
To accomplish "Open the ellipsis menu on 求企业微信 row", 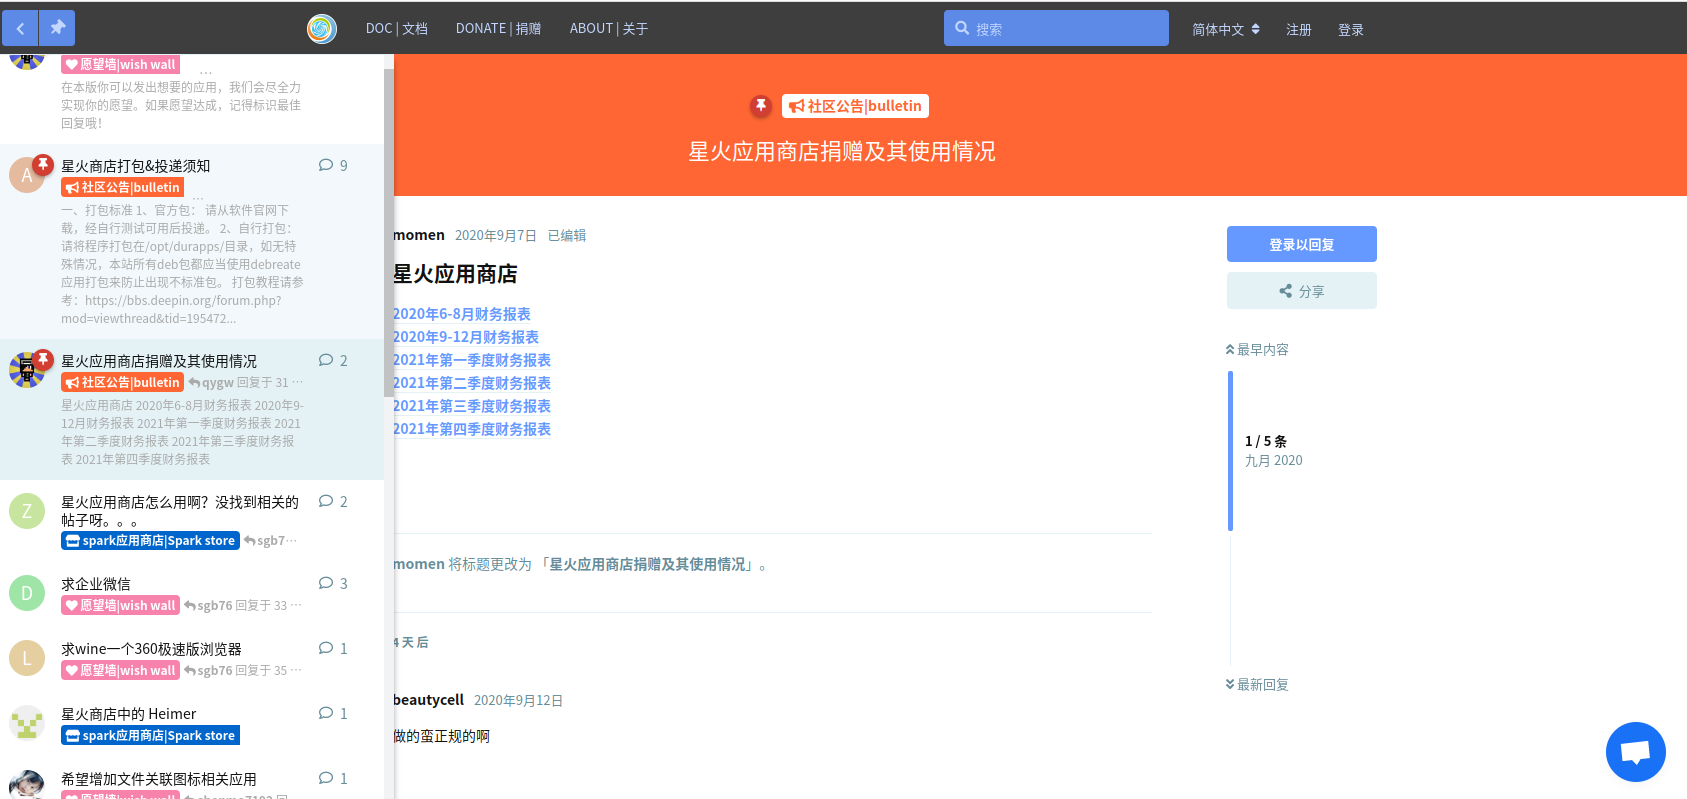I will pos(296,606).
